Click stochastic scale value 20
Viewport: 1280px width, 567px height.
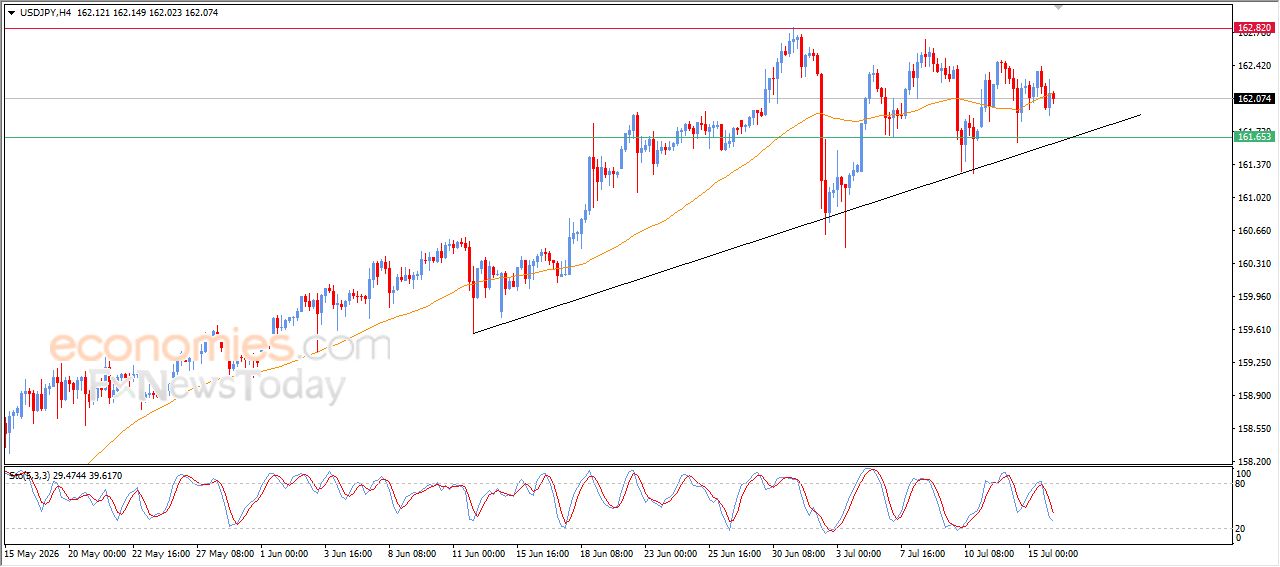[1241, 528]
